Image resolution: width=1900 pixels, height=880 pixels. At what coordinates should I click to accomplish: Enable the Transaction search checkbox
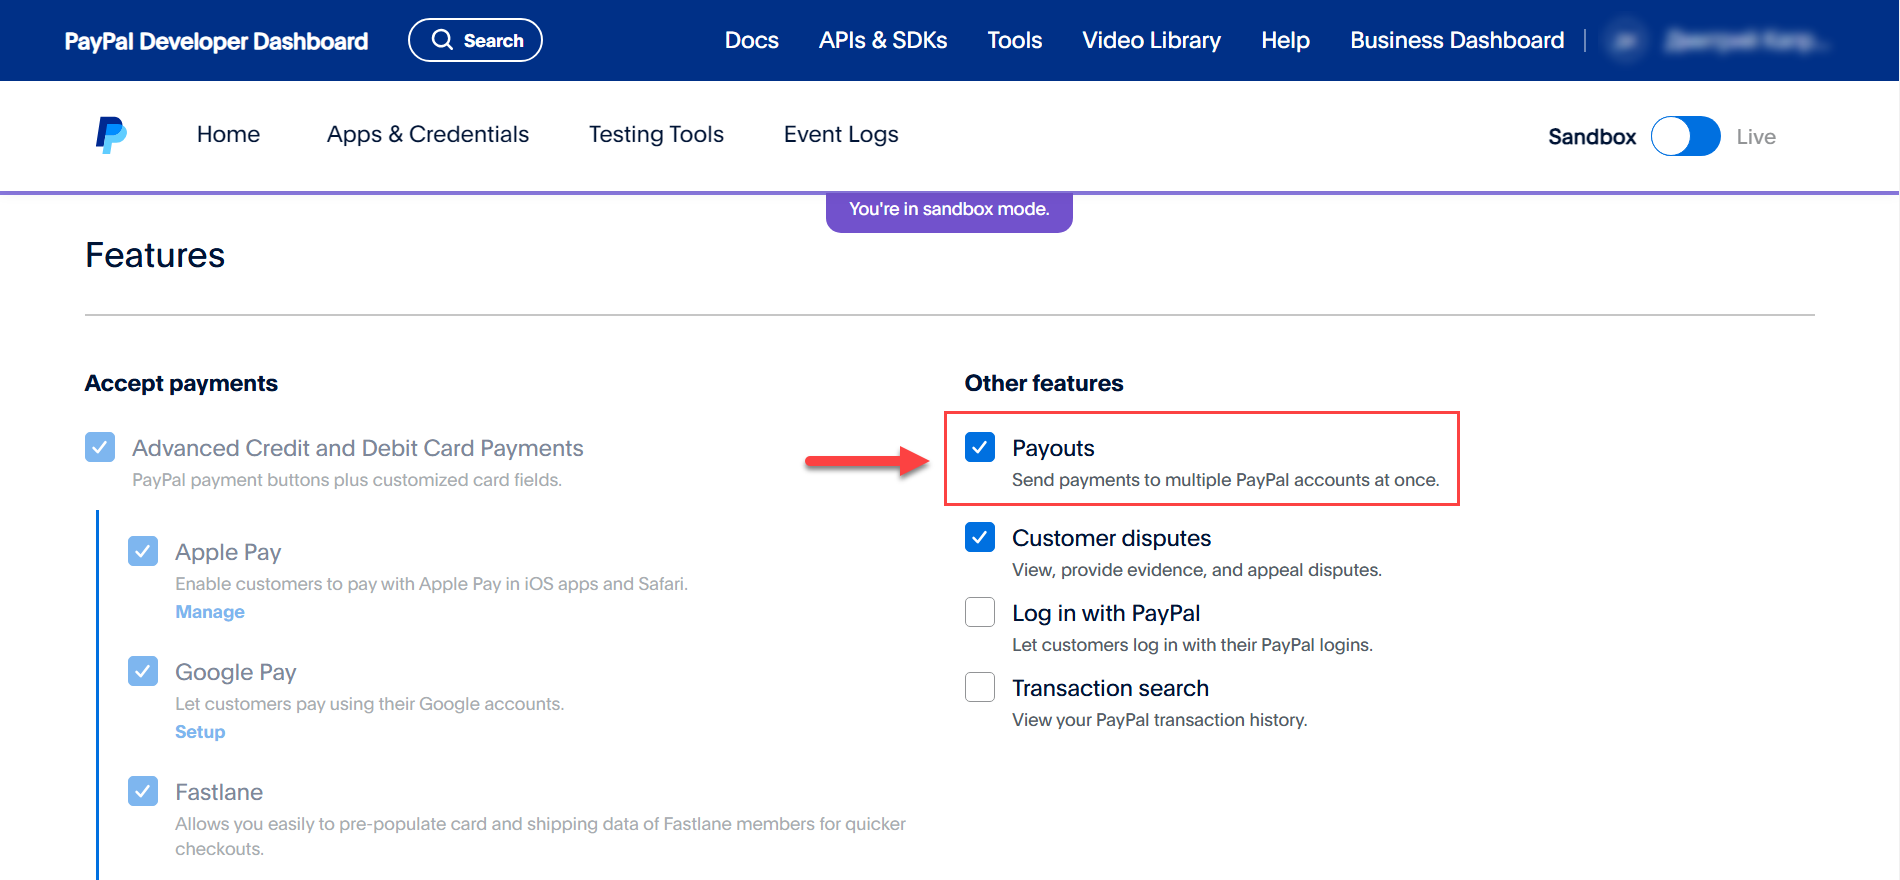tap(980, 687)
